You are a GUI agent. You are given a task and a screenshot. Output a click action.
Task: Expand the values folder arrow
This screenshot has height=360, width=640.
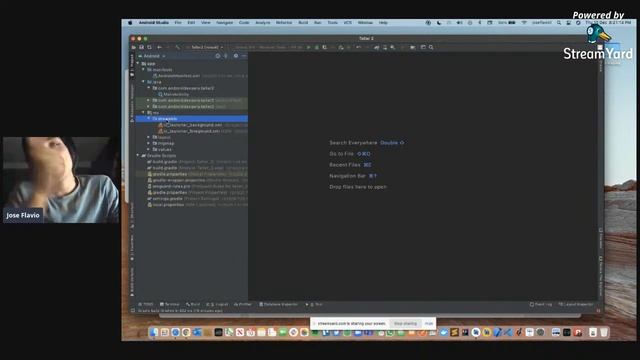coord(149,149)
